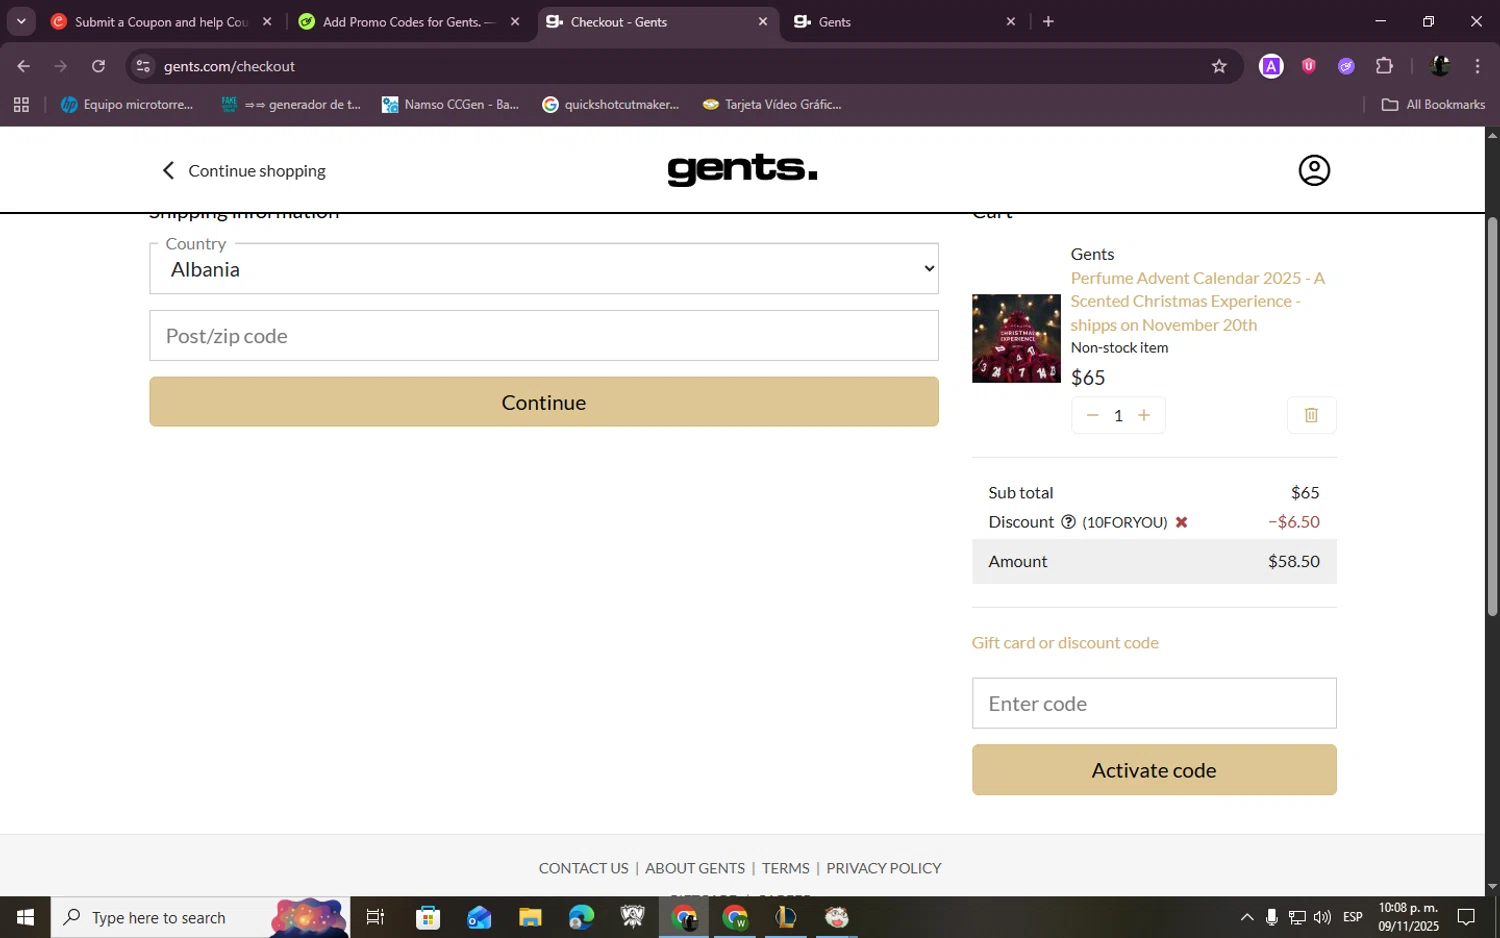This screenshot has height=938, width=1500.
Task: Bookmark this page with star icon
Action: coord(1219,66)
